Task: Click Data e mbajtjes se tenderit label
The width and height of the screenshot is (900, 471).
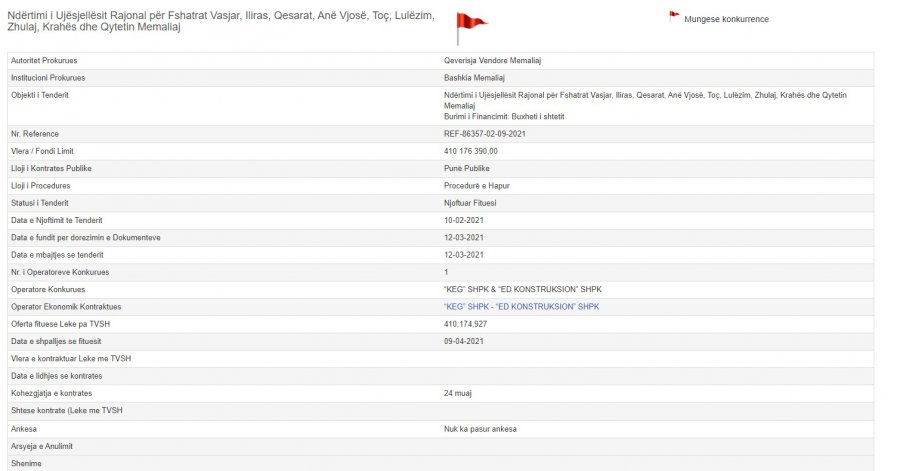Action: tap(57, 255)
